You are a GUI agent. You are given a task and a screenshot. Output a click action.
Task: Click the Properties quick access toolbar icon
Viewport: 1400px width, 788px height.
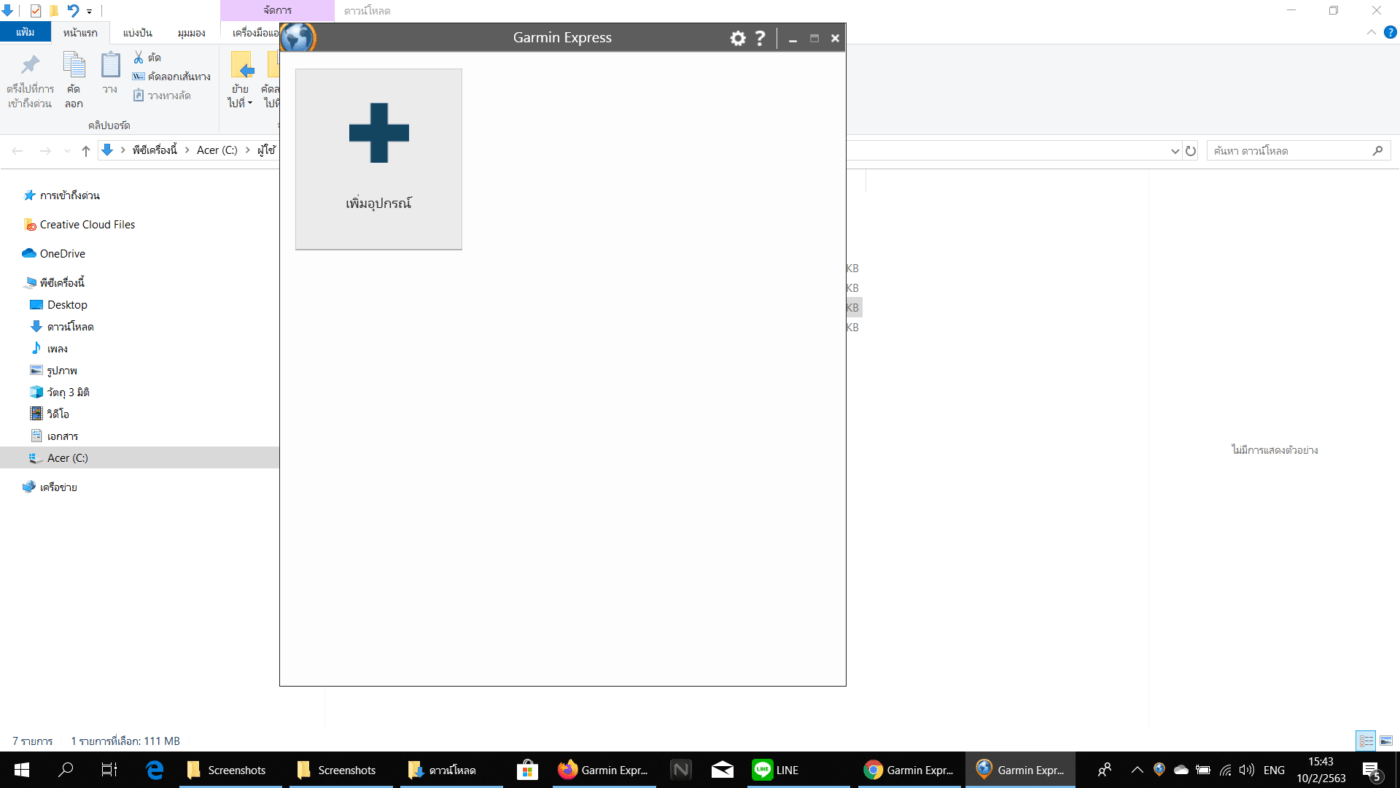pyautogui.click(x=36, y=11)
